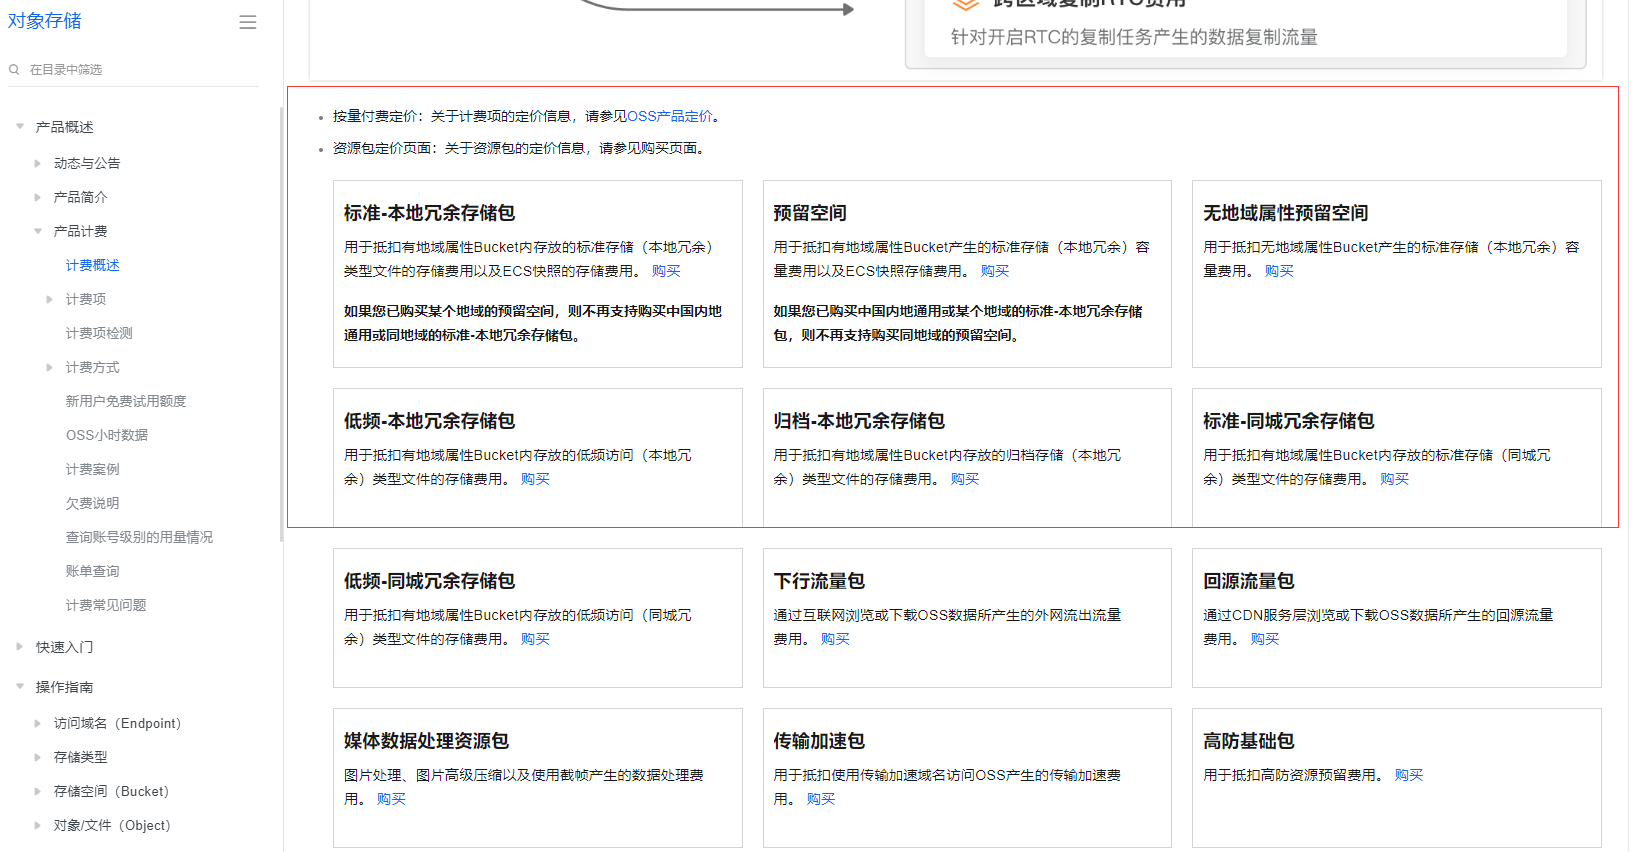This screenshot has height=852, width=1635.
Task: Click 购买 in 媒体数据处理资源包 card
Action: coord(391,799)
